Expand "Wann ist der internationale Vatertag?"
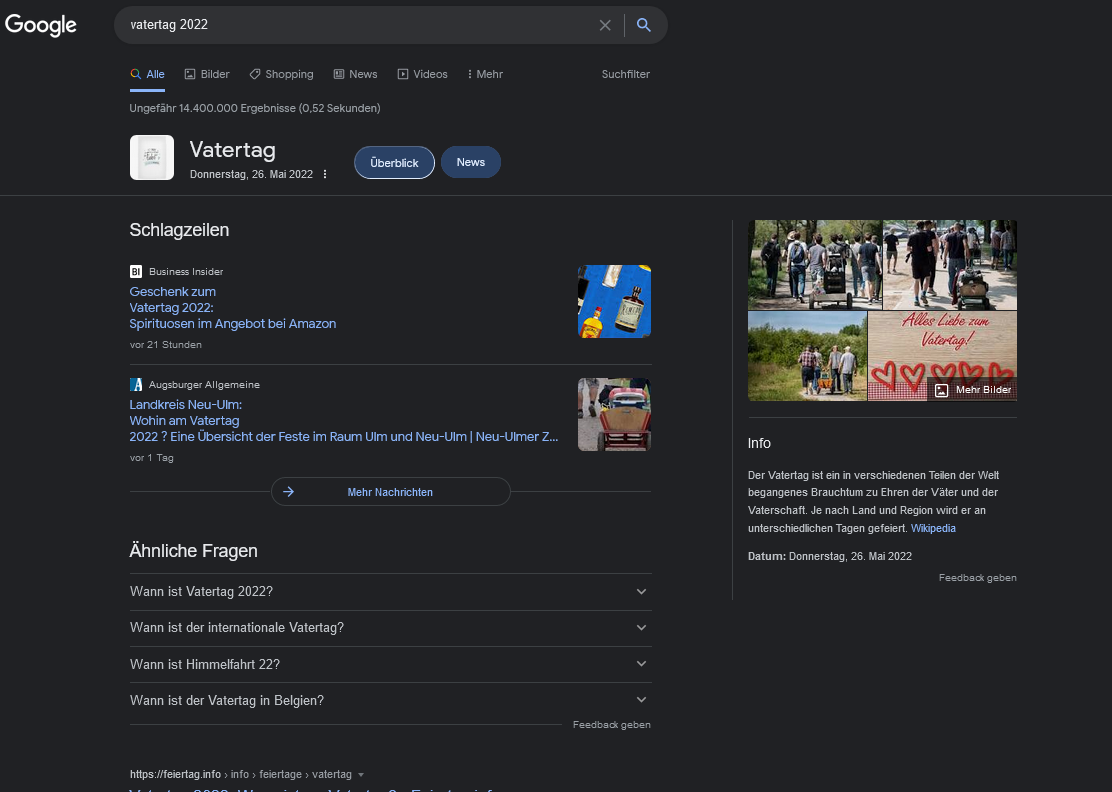Image resolution: width=1112 pixels, height=792 pixels. (x=390, y=628)
